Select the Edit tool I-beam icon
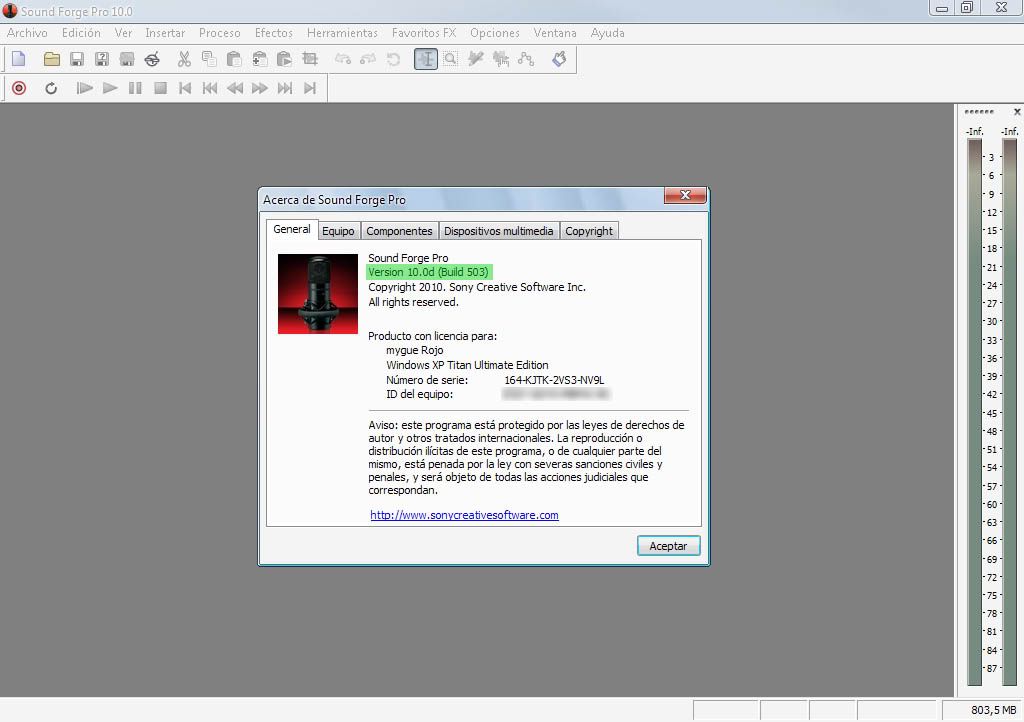1024x722 pixels. coord(426,59)
